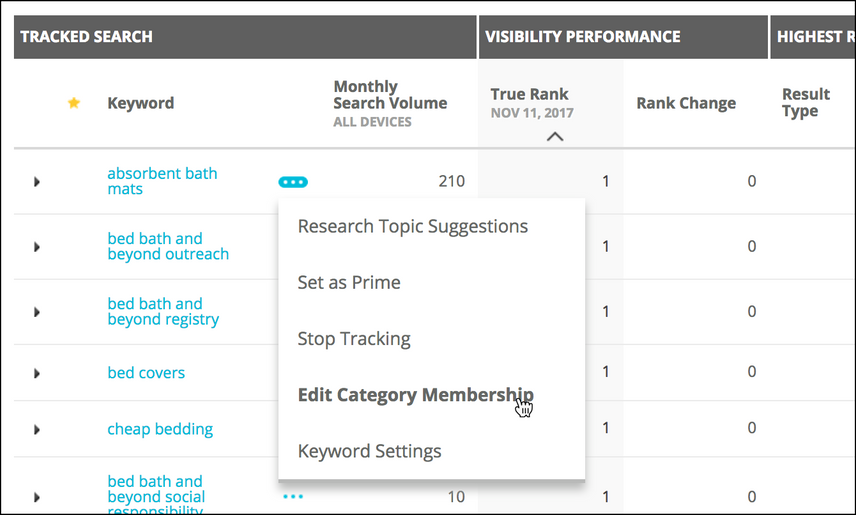
Task: Select Research Topic Suggestions menu item
Action: 412,226
